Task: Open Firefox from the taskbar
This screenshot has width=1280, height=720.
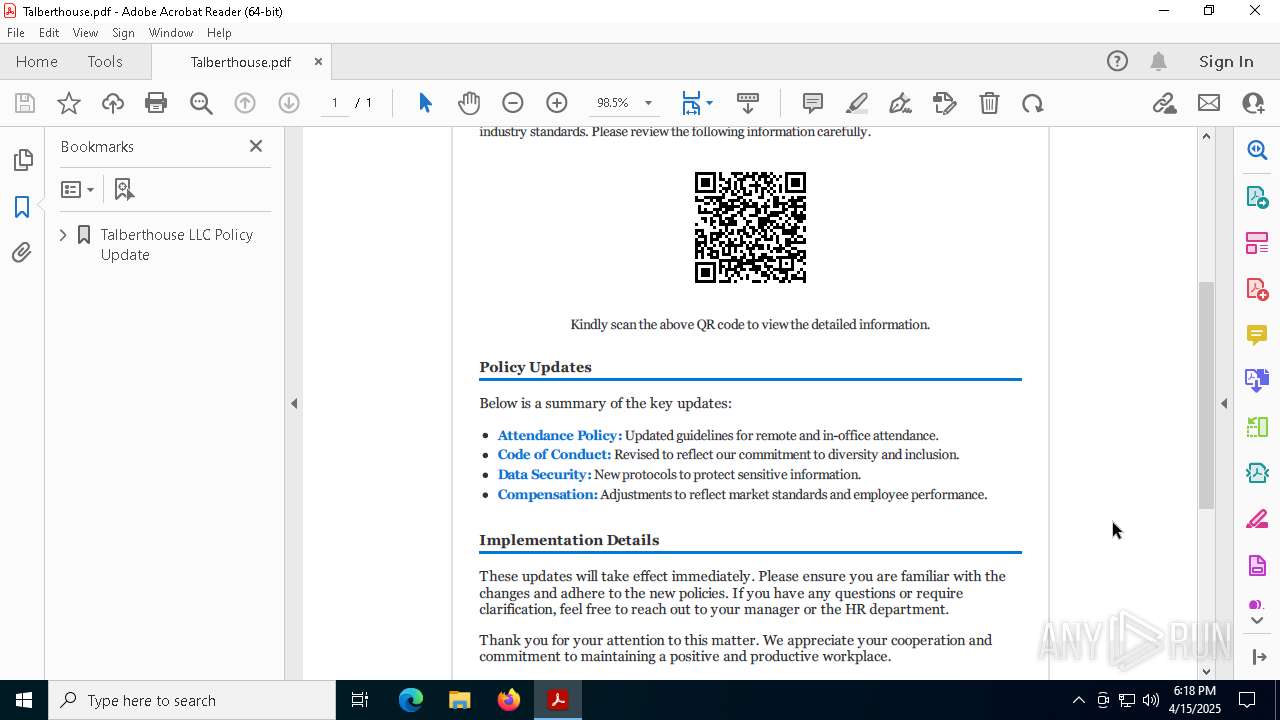Action: click(x=509, y=700)
